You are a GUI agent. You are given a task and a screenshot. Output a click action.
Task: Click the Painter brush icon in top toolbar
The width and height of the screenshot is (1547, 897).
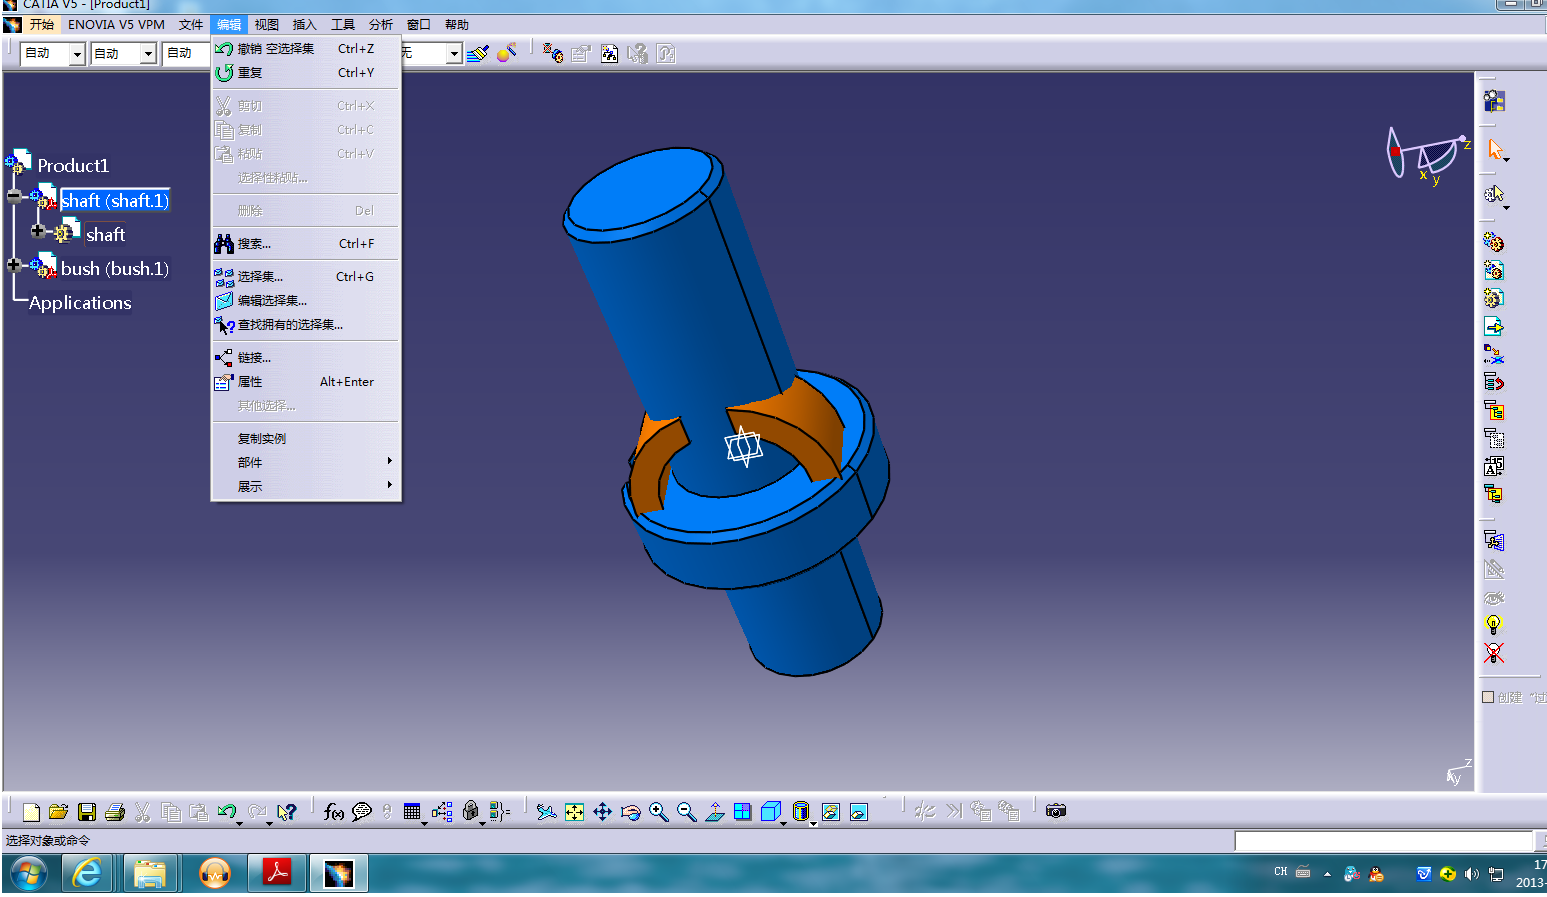coord(478,53)
